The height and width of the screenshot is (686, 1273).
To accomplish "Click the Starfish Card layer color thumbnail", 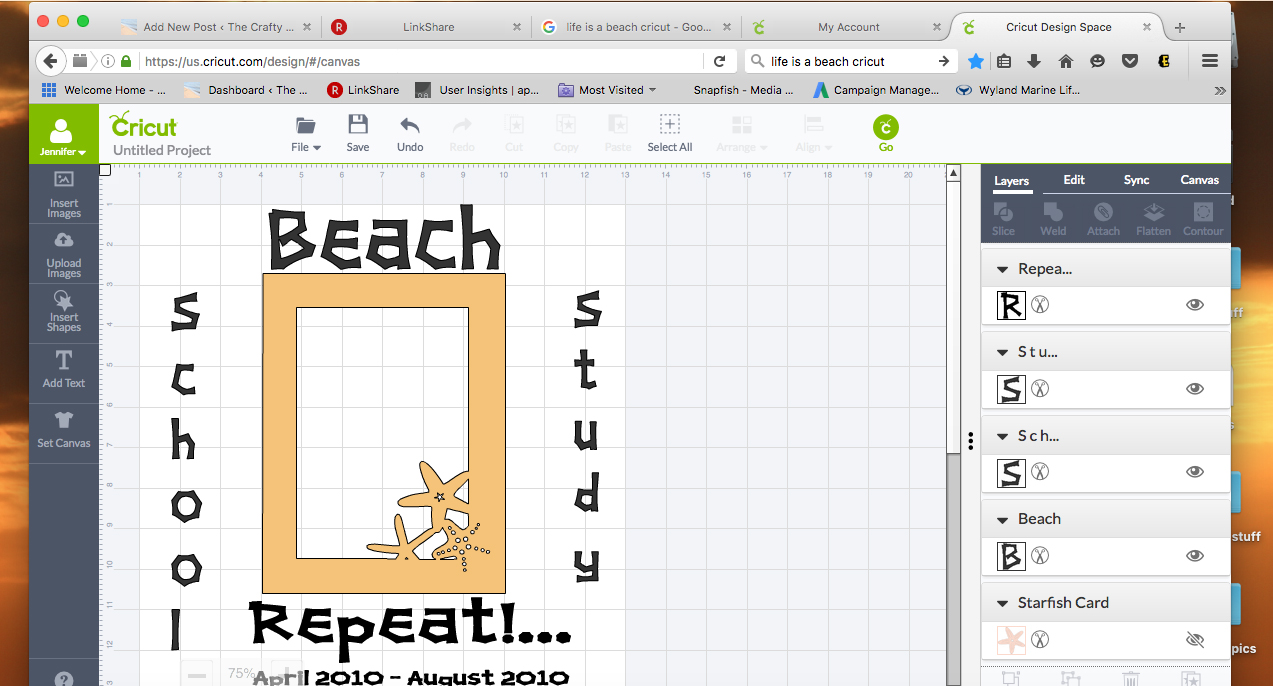I will [x=1011, y=640].
